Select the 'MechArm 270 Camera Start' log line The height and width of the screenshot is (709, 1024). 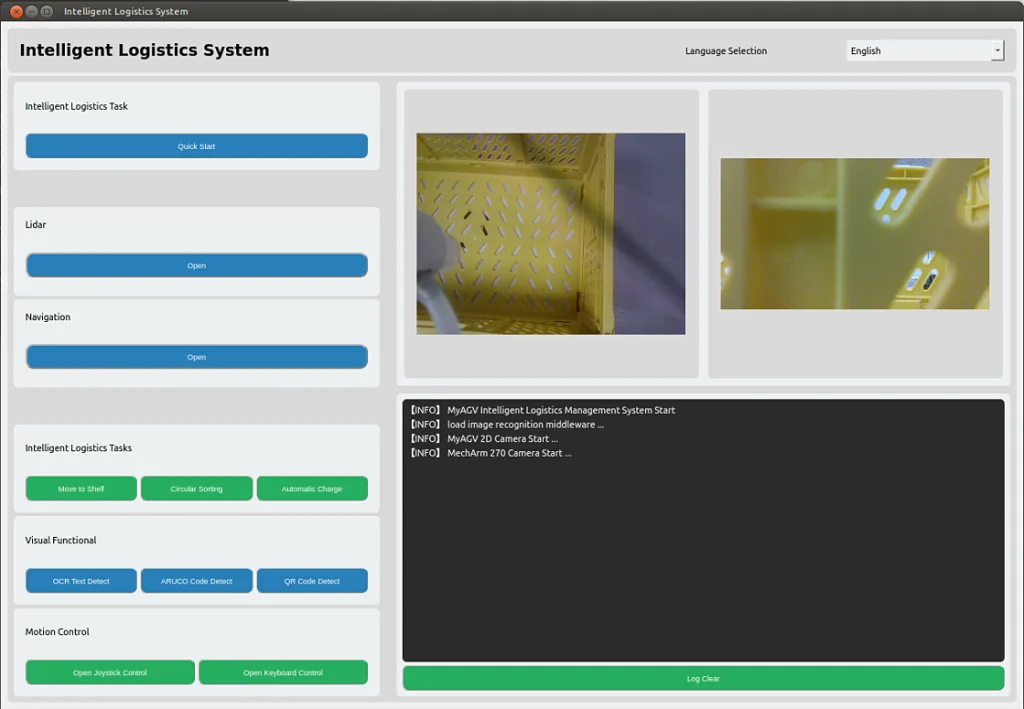509,453
